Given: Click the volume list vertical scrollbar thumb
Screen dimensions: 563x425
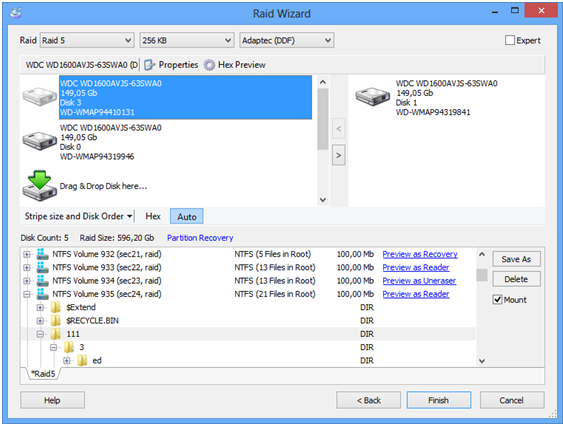Looking at the screenshot, I should click(x=482, y=275).
